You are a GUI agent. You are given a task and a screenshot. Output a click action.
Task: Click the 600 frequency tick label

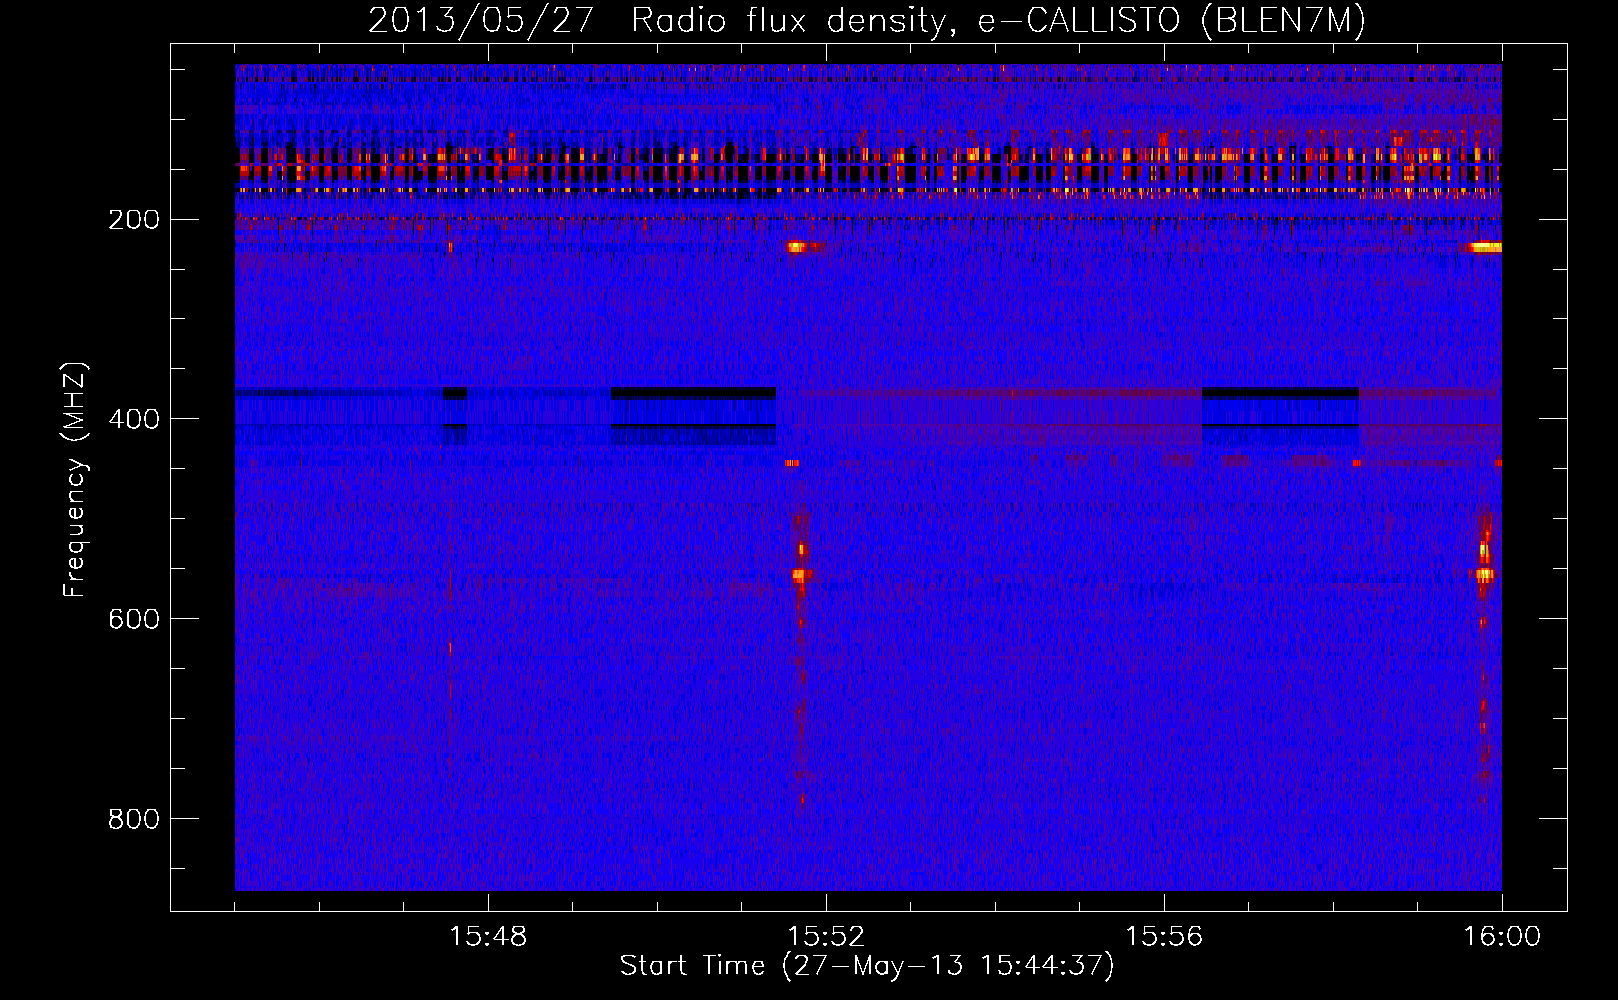click(133, 619)
